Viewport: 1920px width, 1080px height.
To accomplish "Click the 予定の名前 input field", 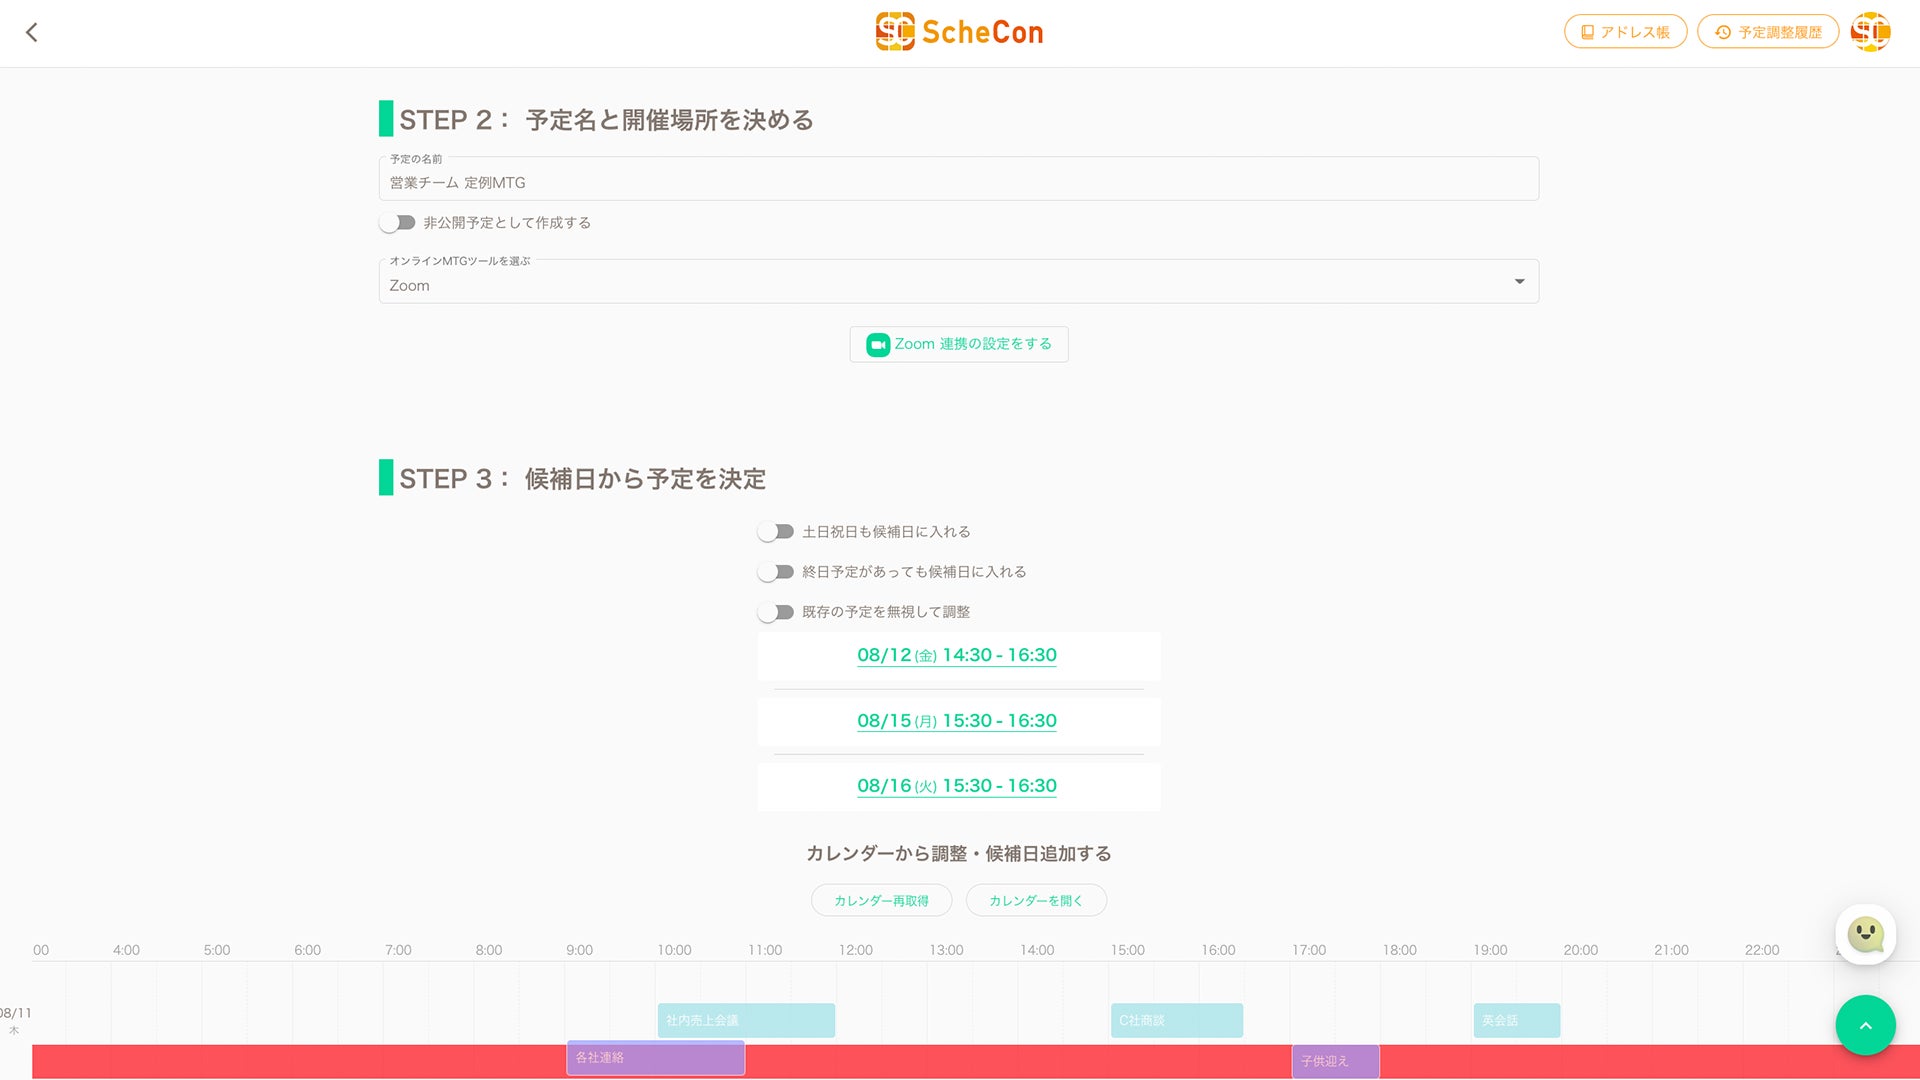I will pos(958,183).
